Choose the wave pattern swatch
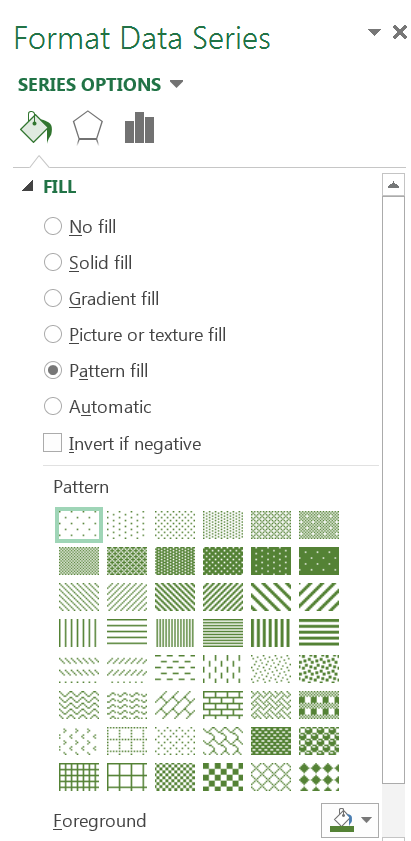Image resolution: width=411 pixels, height=841 pixels. tap(78, 704)
